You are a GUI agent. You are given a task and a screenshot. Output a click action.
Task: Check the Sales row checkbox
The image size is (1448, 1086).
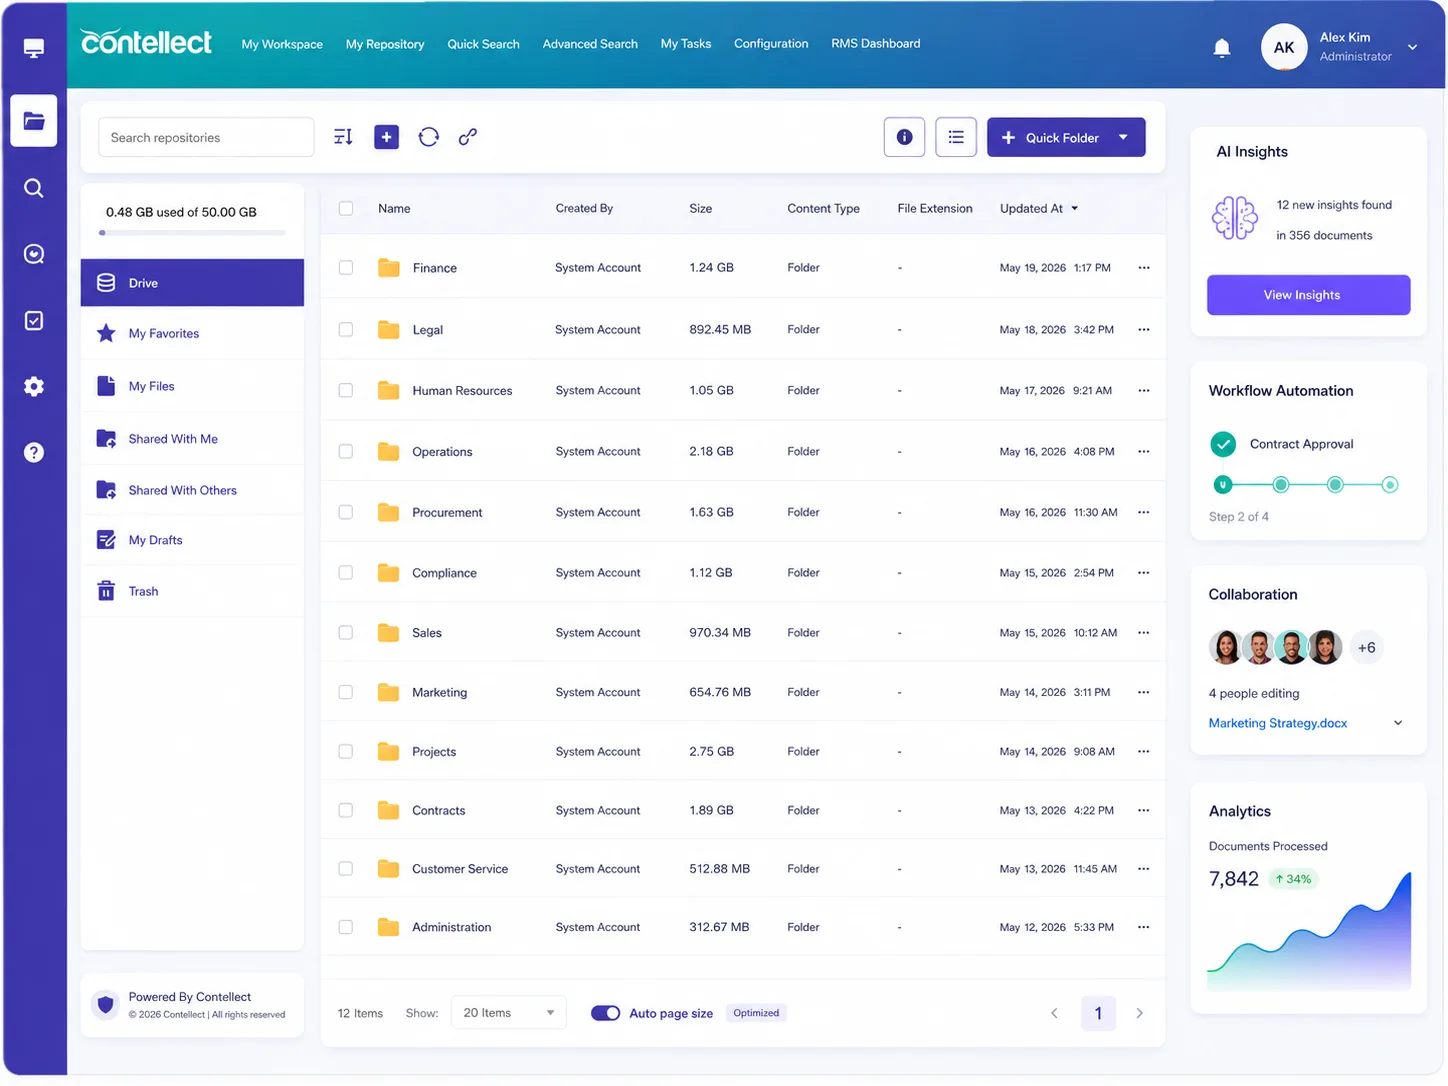coord(346,632)
